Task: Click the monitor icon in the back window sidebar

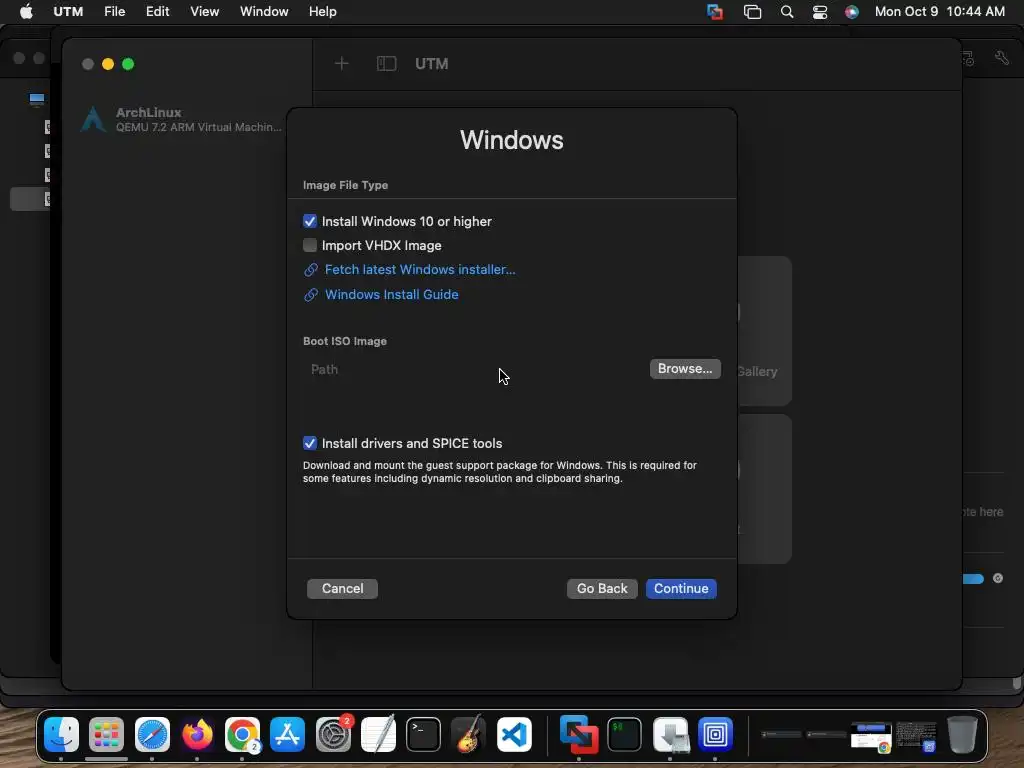Action: click(37, 99)
